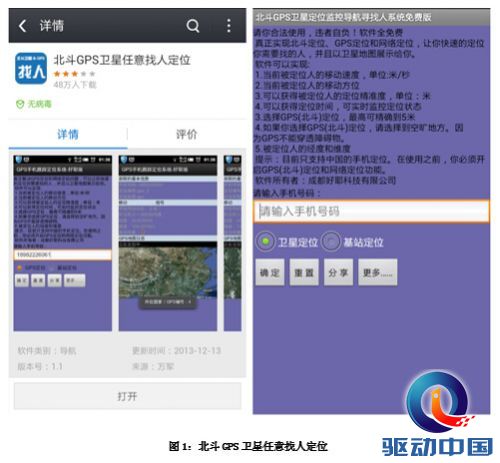500x463 pixels.
Task: Open the map screenshot thumbnail
Action: click(x=168, y=243)
